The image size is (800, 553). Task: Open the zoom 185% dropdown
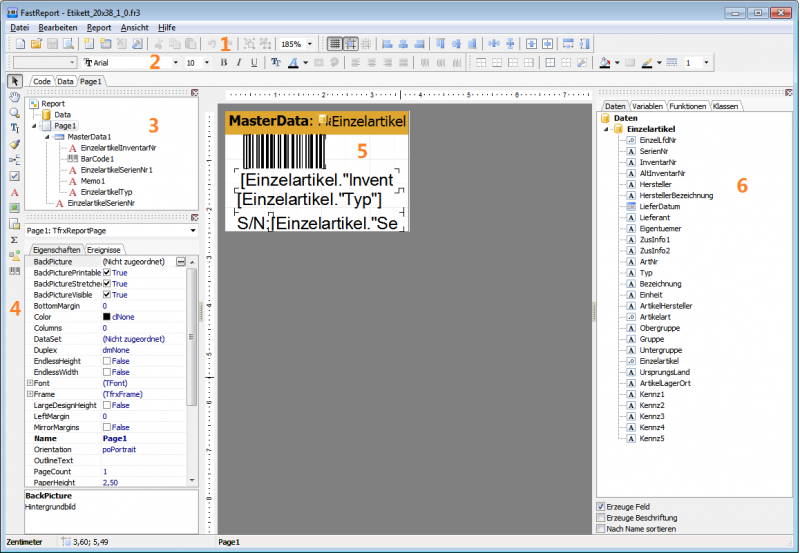[310, 44]
